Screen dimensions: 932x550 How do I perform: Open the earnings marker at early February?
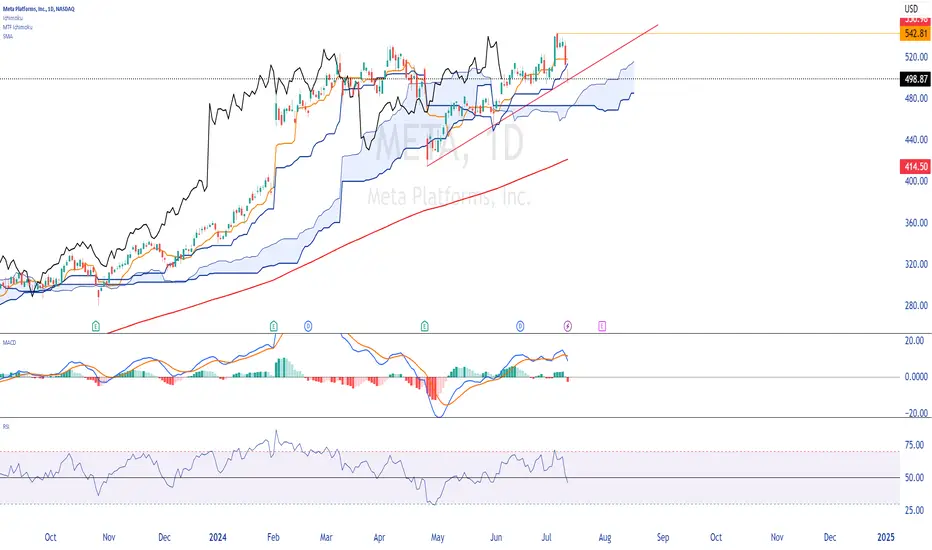click(273, 326)
